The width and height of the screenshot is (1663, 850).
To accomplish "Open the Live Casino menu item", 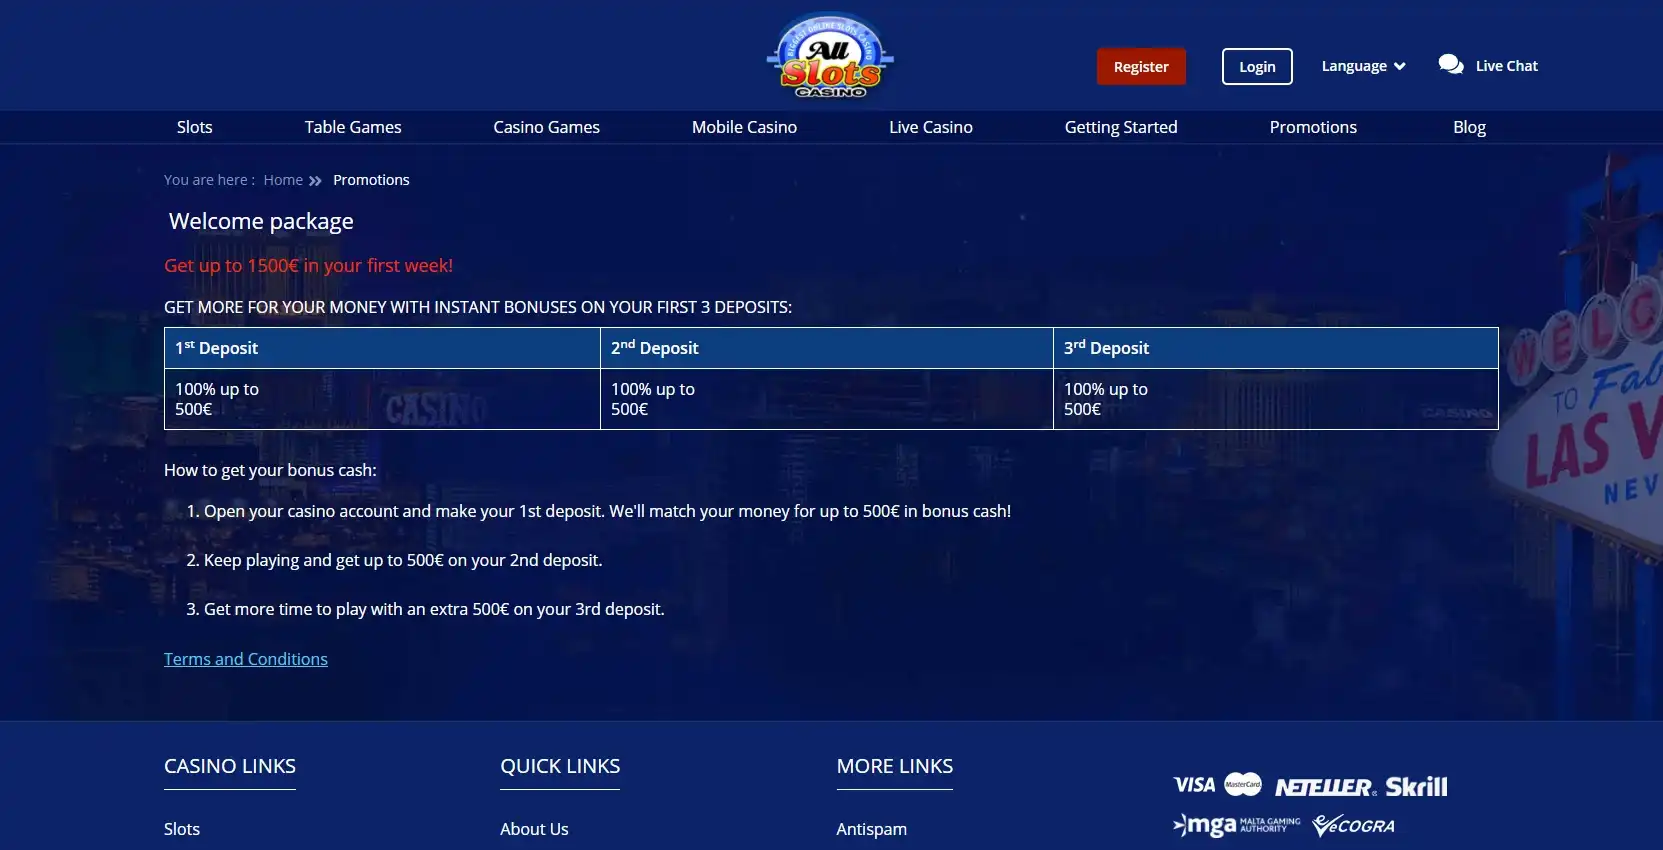I will click(x=930, y=127).
